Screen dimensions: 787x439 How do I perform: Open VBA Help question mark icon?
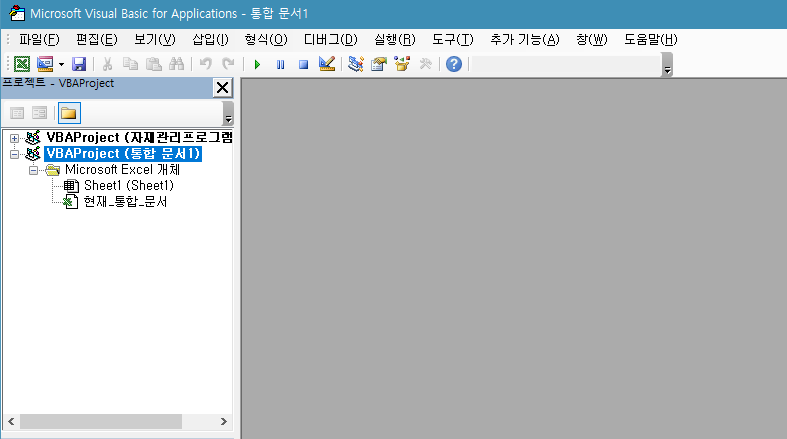point(454,64)
